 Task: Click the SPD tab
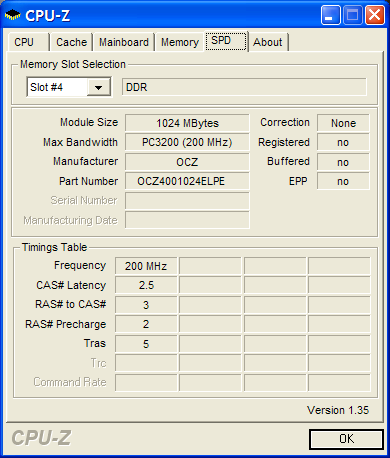coord(226,41)
